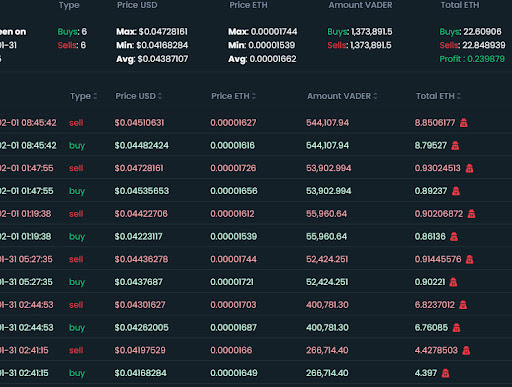Click the bot icon after 4.4278503
This screenshot has height=387, width=512.
pos(466,350)
